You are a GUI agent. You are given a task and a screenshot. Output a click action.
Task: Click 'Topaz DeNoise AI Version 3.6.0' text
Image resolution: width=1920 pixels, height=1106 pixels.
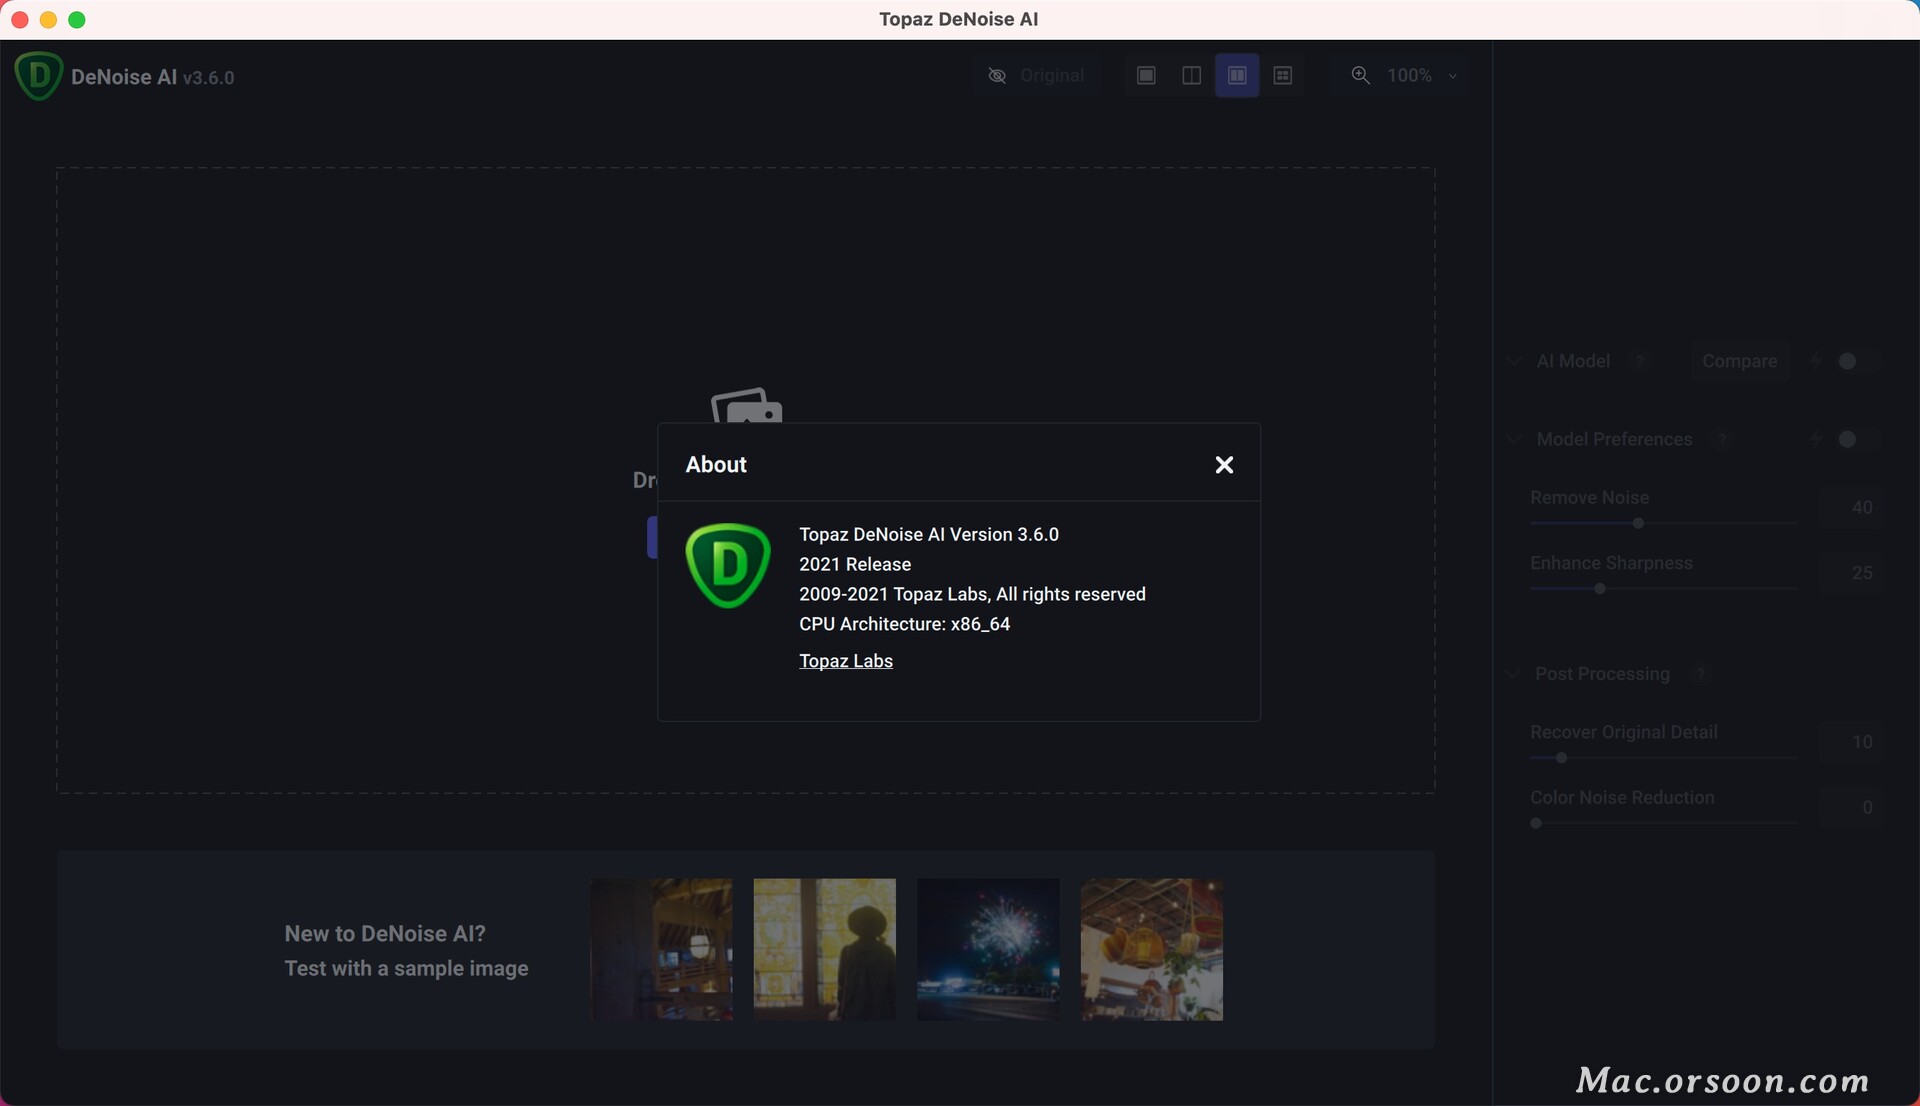[929, 534]
